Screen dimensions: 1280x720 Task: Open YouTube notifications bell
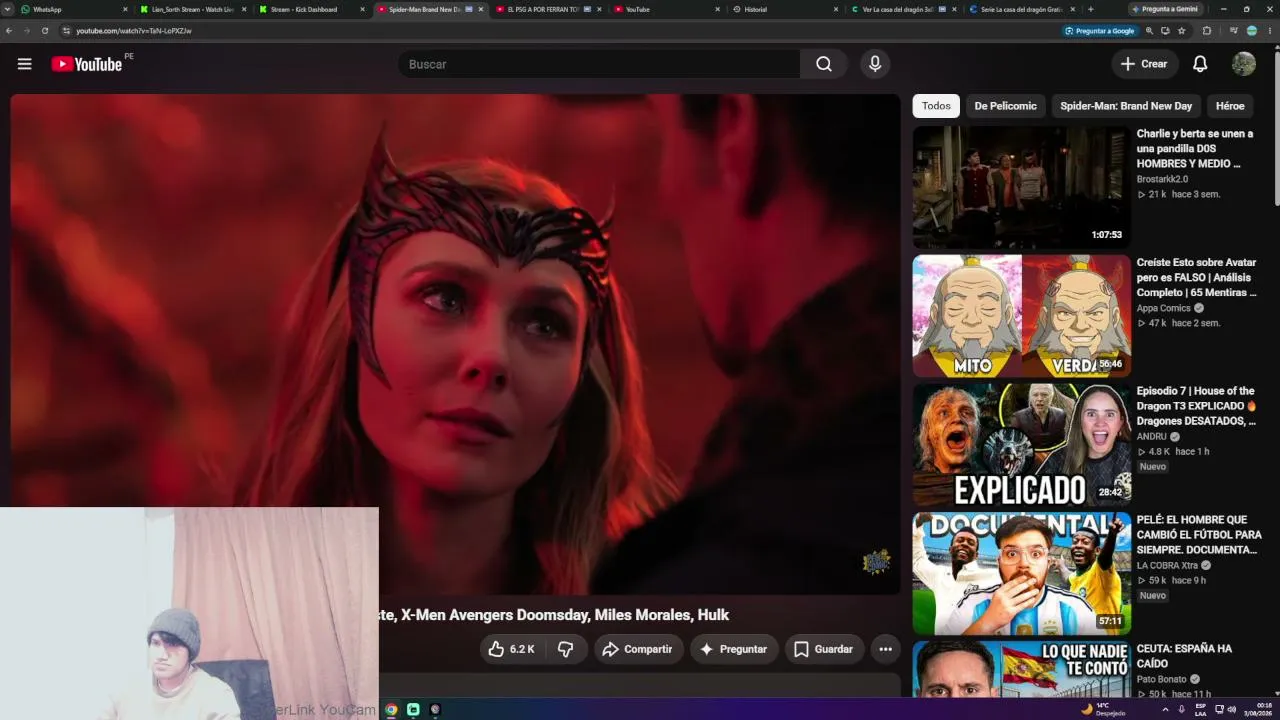point(1200,64)
